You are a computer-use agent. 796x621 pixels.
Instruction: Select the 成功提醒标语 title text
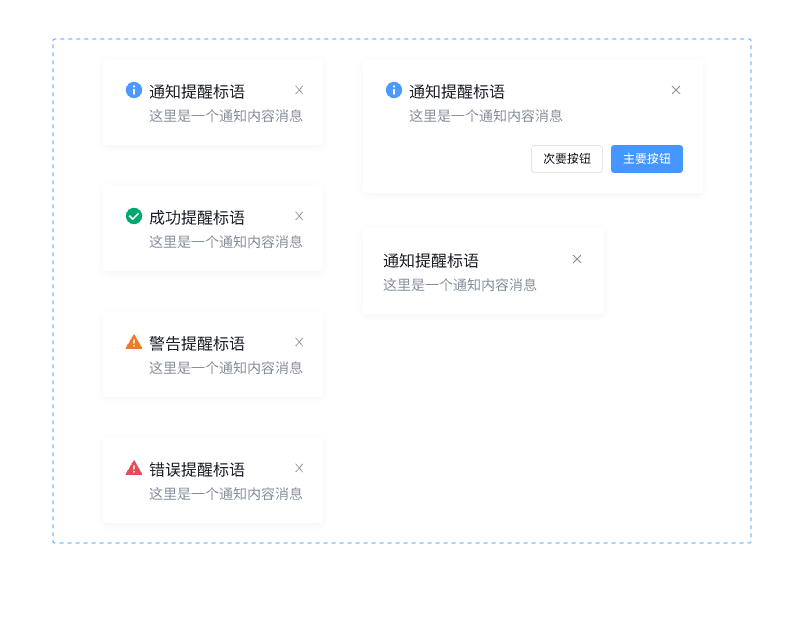pyautogui.click(x=197, y=217)
